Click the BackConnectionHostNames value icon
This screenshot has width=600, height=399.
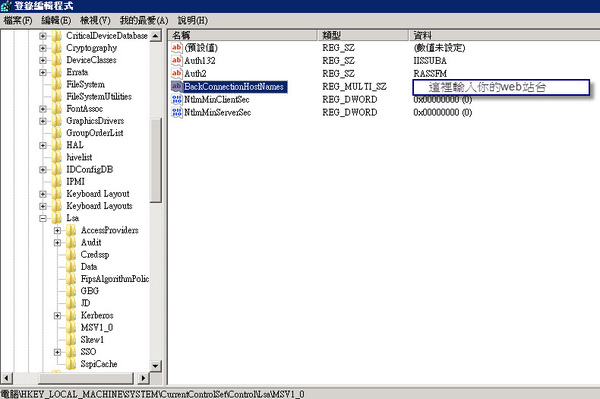click(177, 86)
